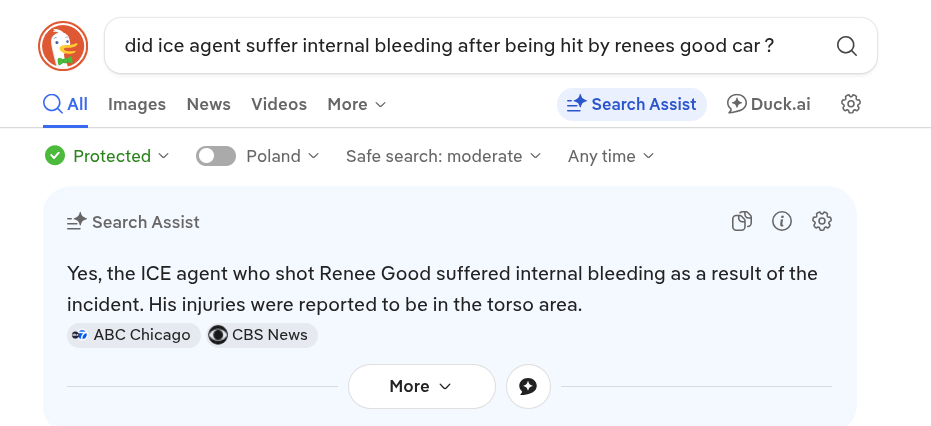Click the magnifying glass search icon
Viewport: 931px width, 426px height.
846,46
